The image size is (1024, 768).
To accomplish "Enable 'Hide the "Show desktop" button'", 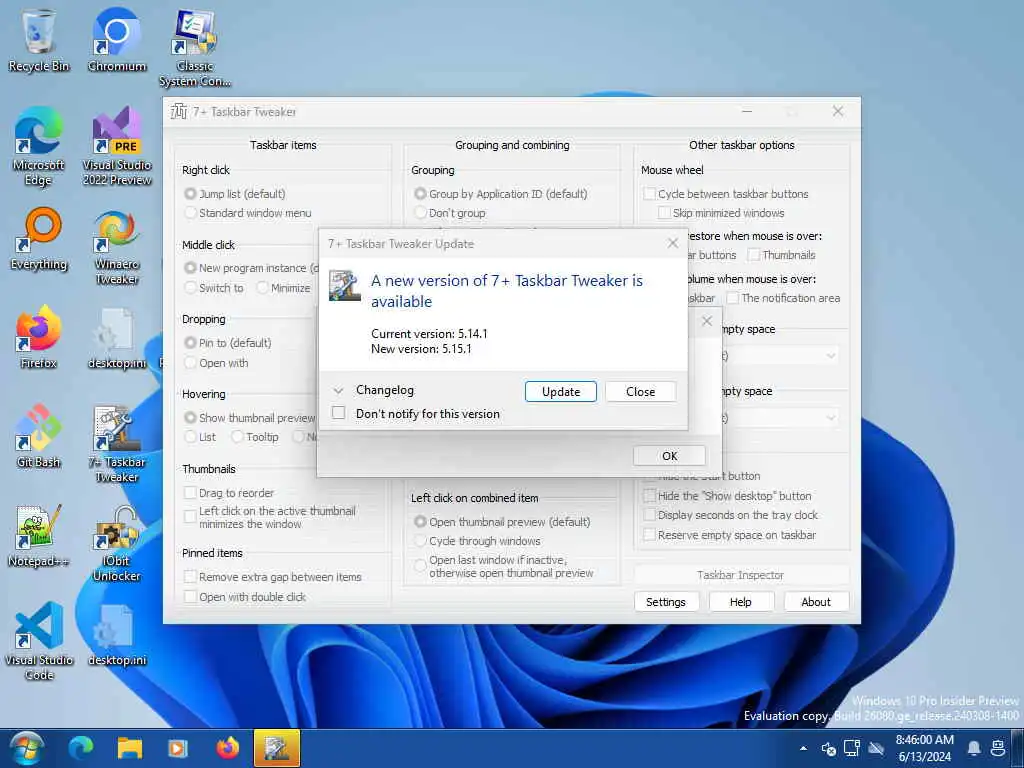I will pos(649,496).
